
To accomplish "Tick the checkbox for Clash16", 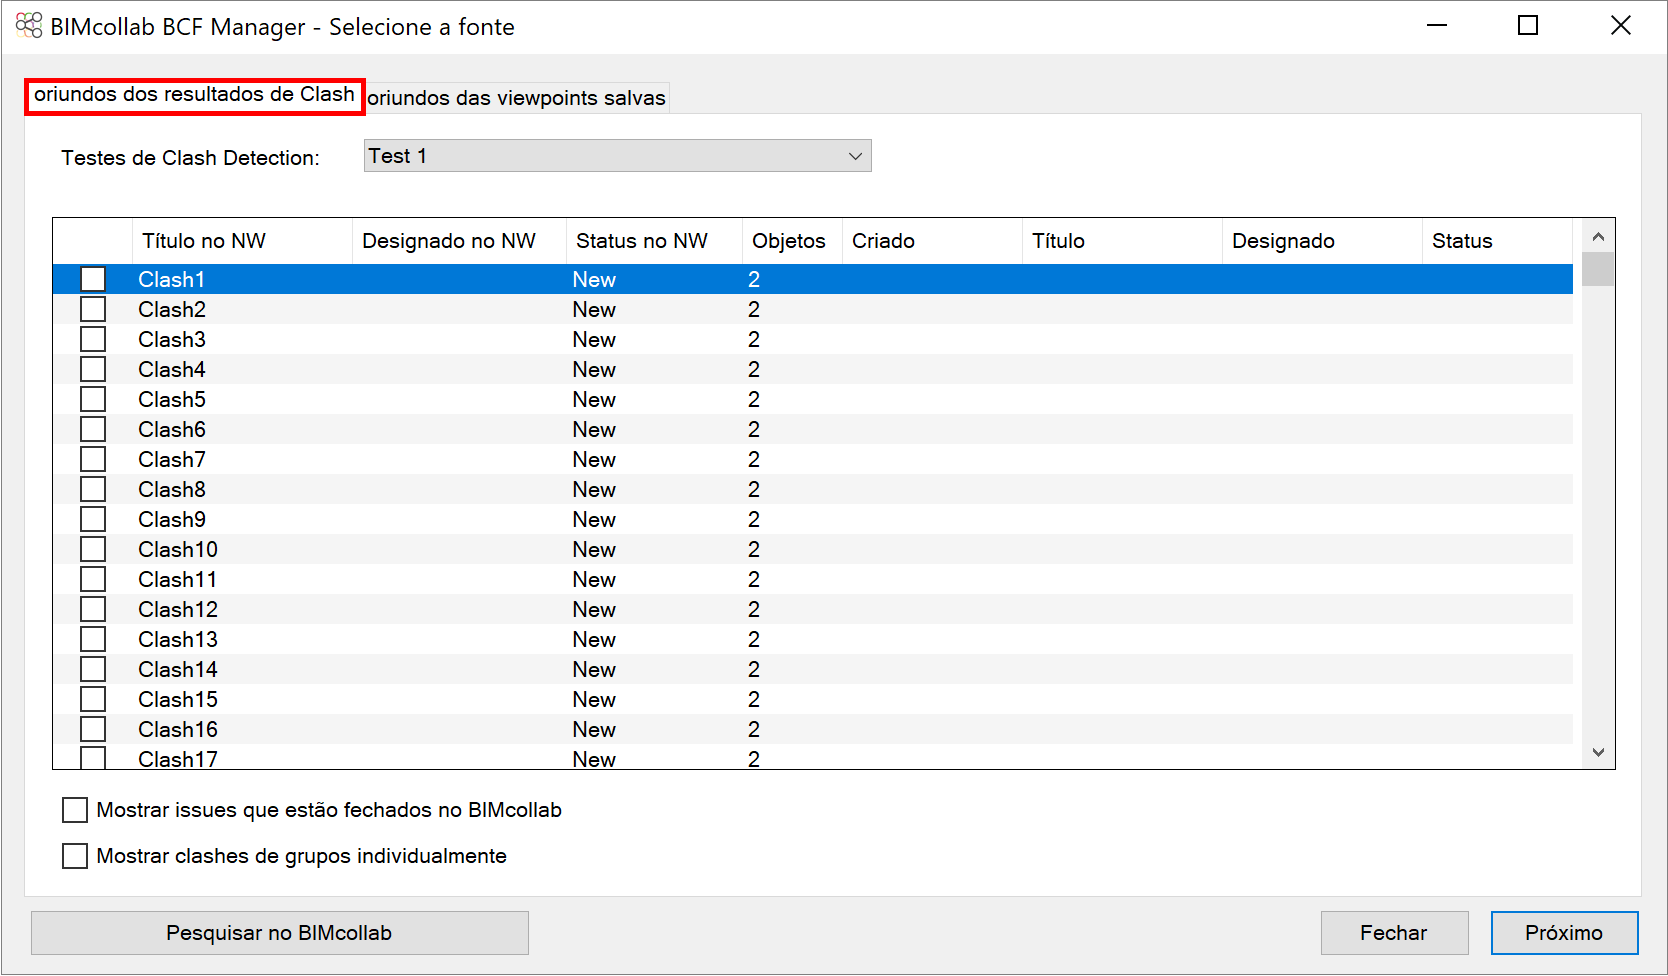I will coord(93,729).
